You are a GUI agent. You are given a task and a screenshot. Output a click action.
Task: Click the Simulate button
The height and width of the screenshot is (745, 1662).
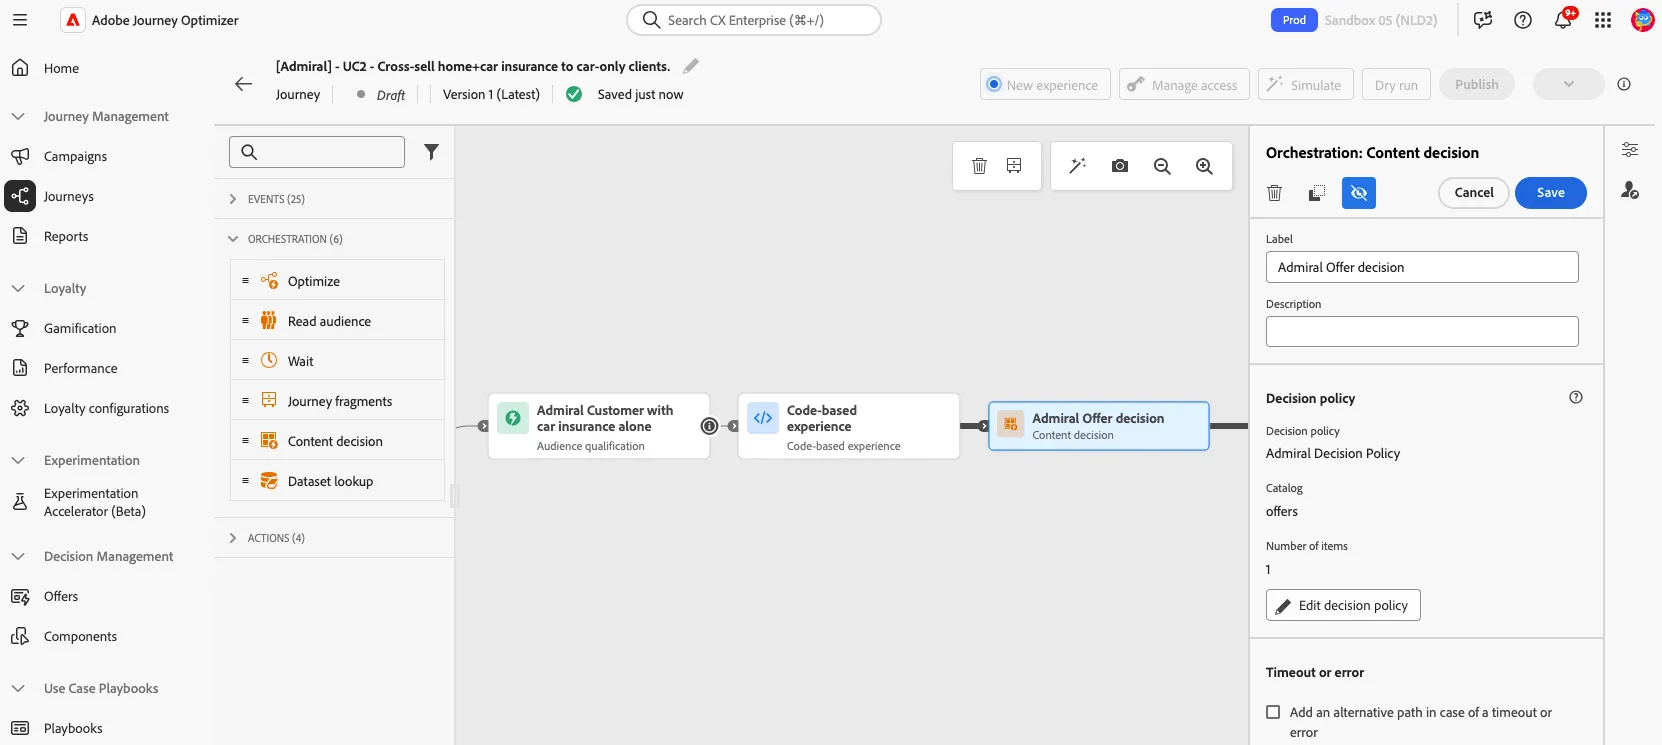click(x=1305, y=84)
